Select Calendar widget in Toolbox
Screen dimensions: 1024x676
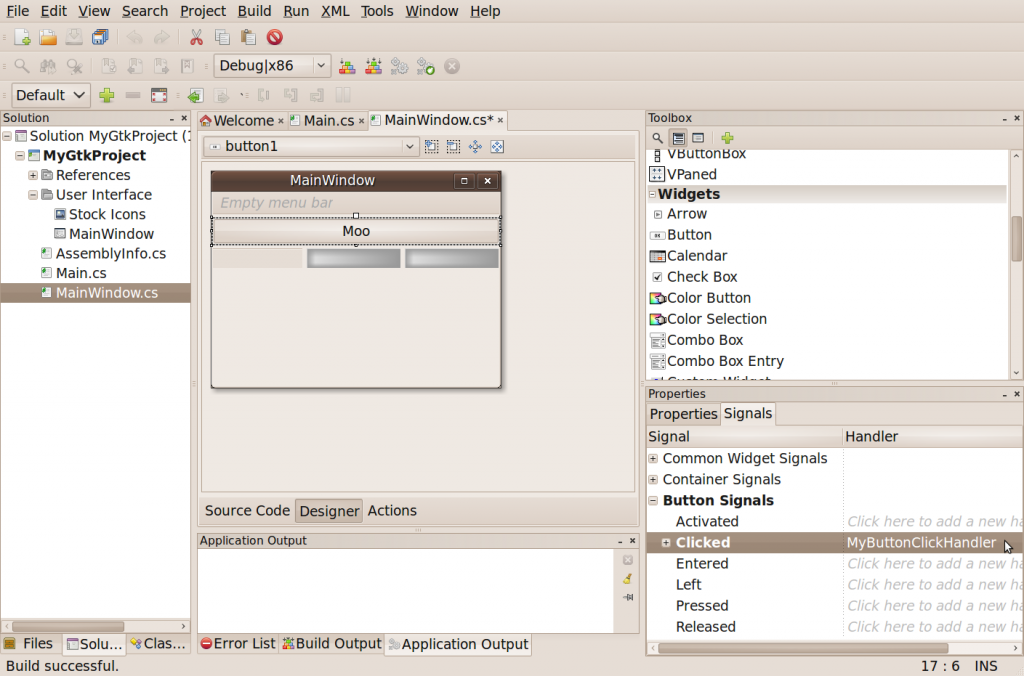(x=697, y=256)
